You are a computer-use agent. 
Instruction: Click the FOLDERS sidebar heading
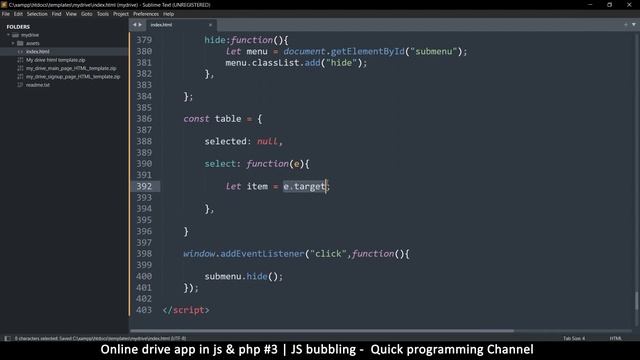click(x=18, y=27)
